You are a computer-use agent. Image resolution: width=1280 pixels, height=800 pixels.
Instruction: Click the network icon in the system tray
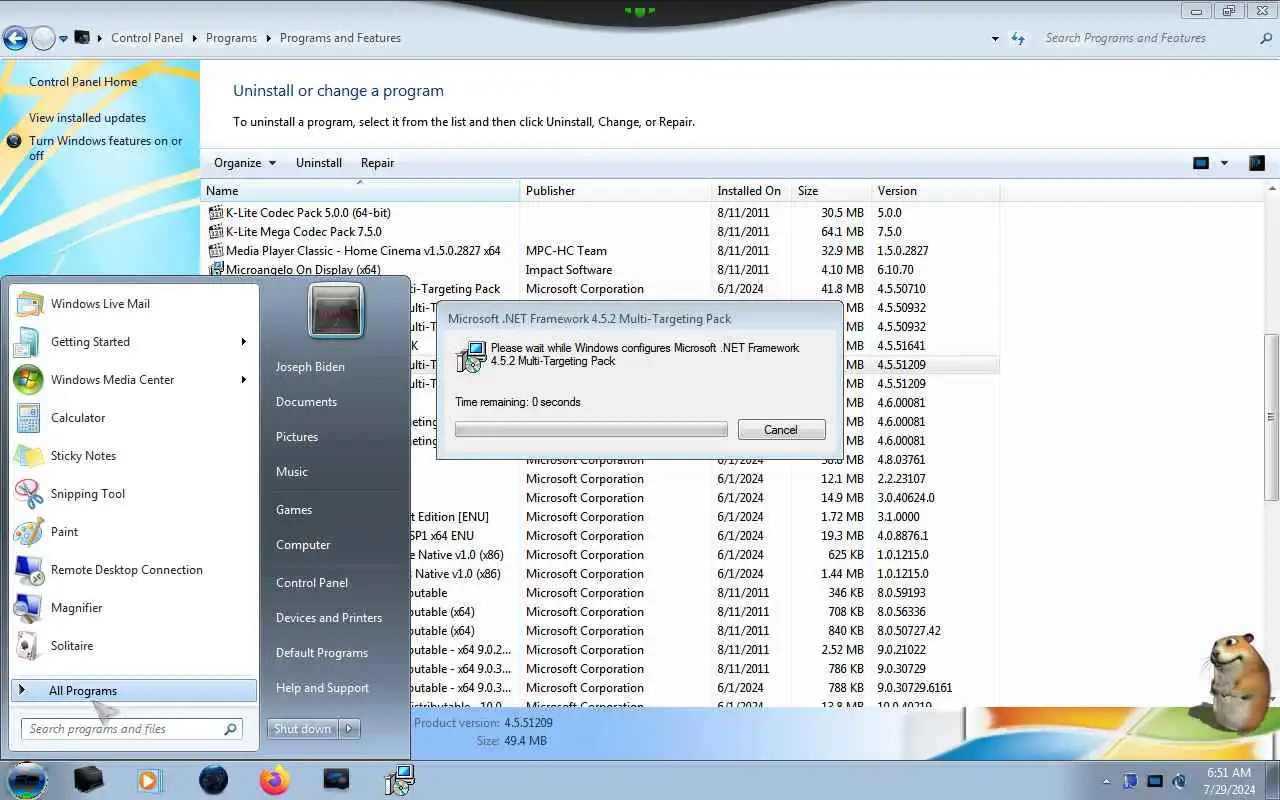point(1155,781)
